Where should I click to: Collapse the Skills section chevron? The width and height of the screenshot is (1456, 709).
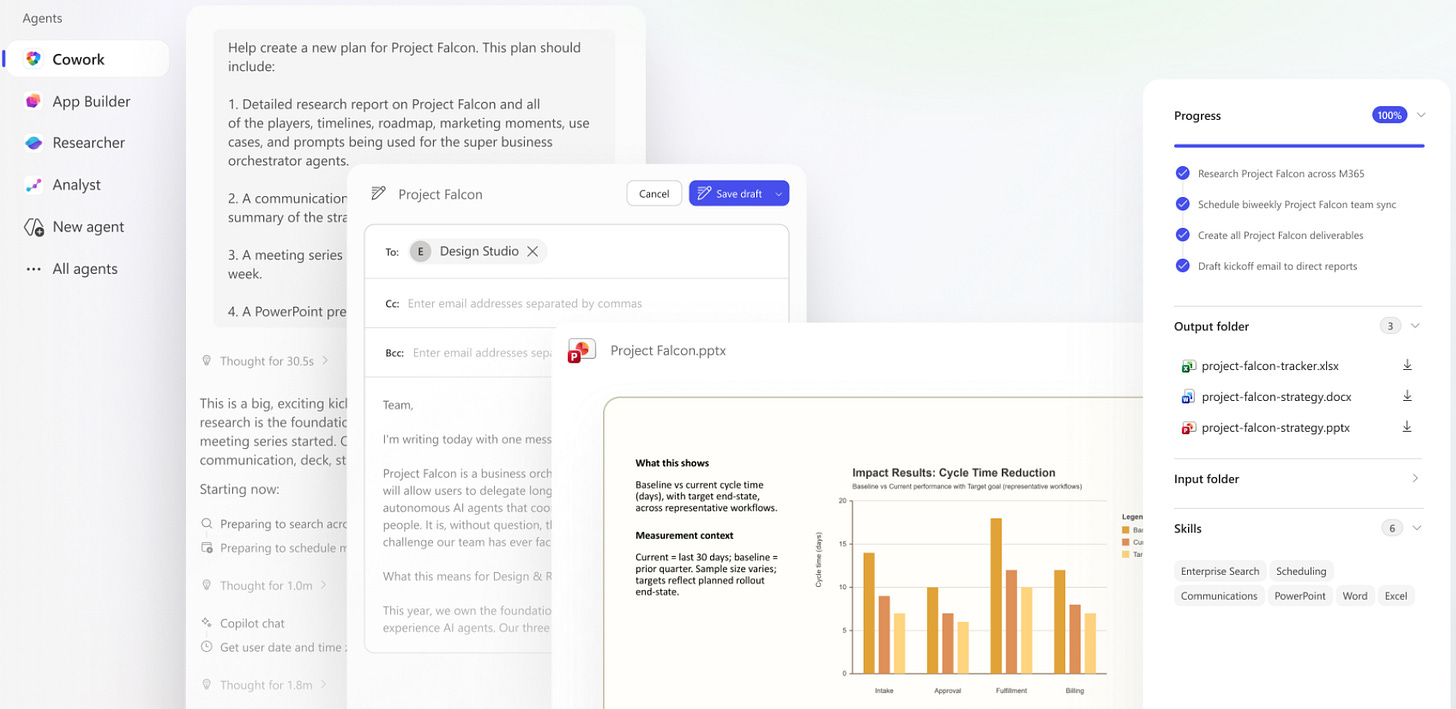[1417, 528]
